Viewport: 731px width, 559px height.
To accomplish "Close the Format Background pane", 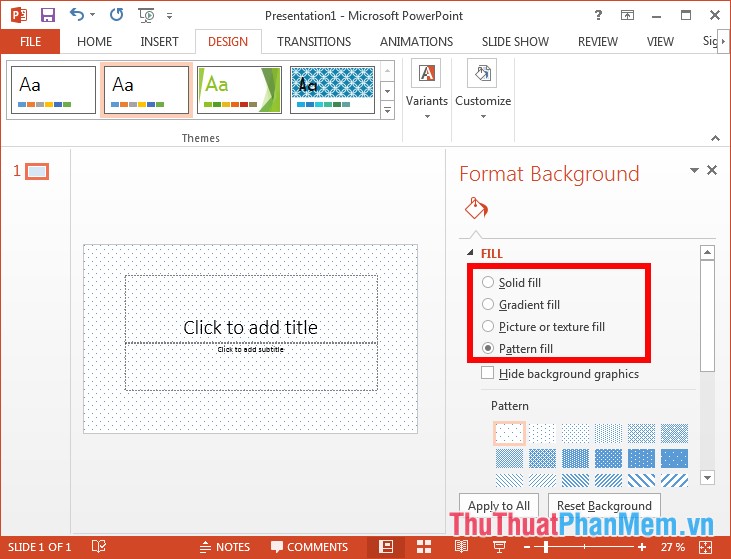I will (712, 170).
